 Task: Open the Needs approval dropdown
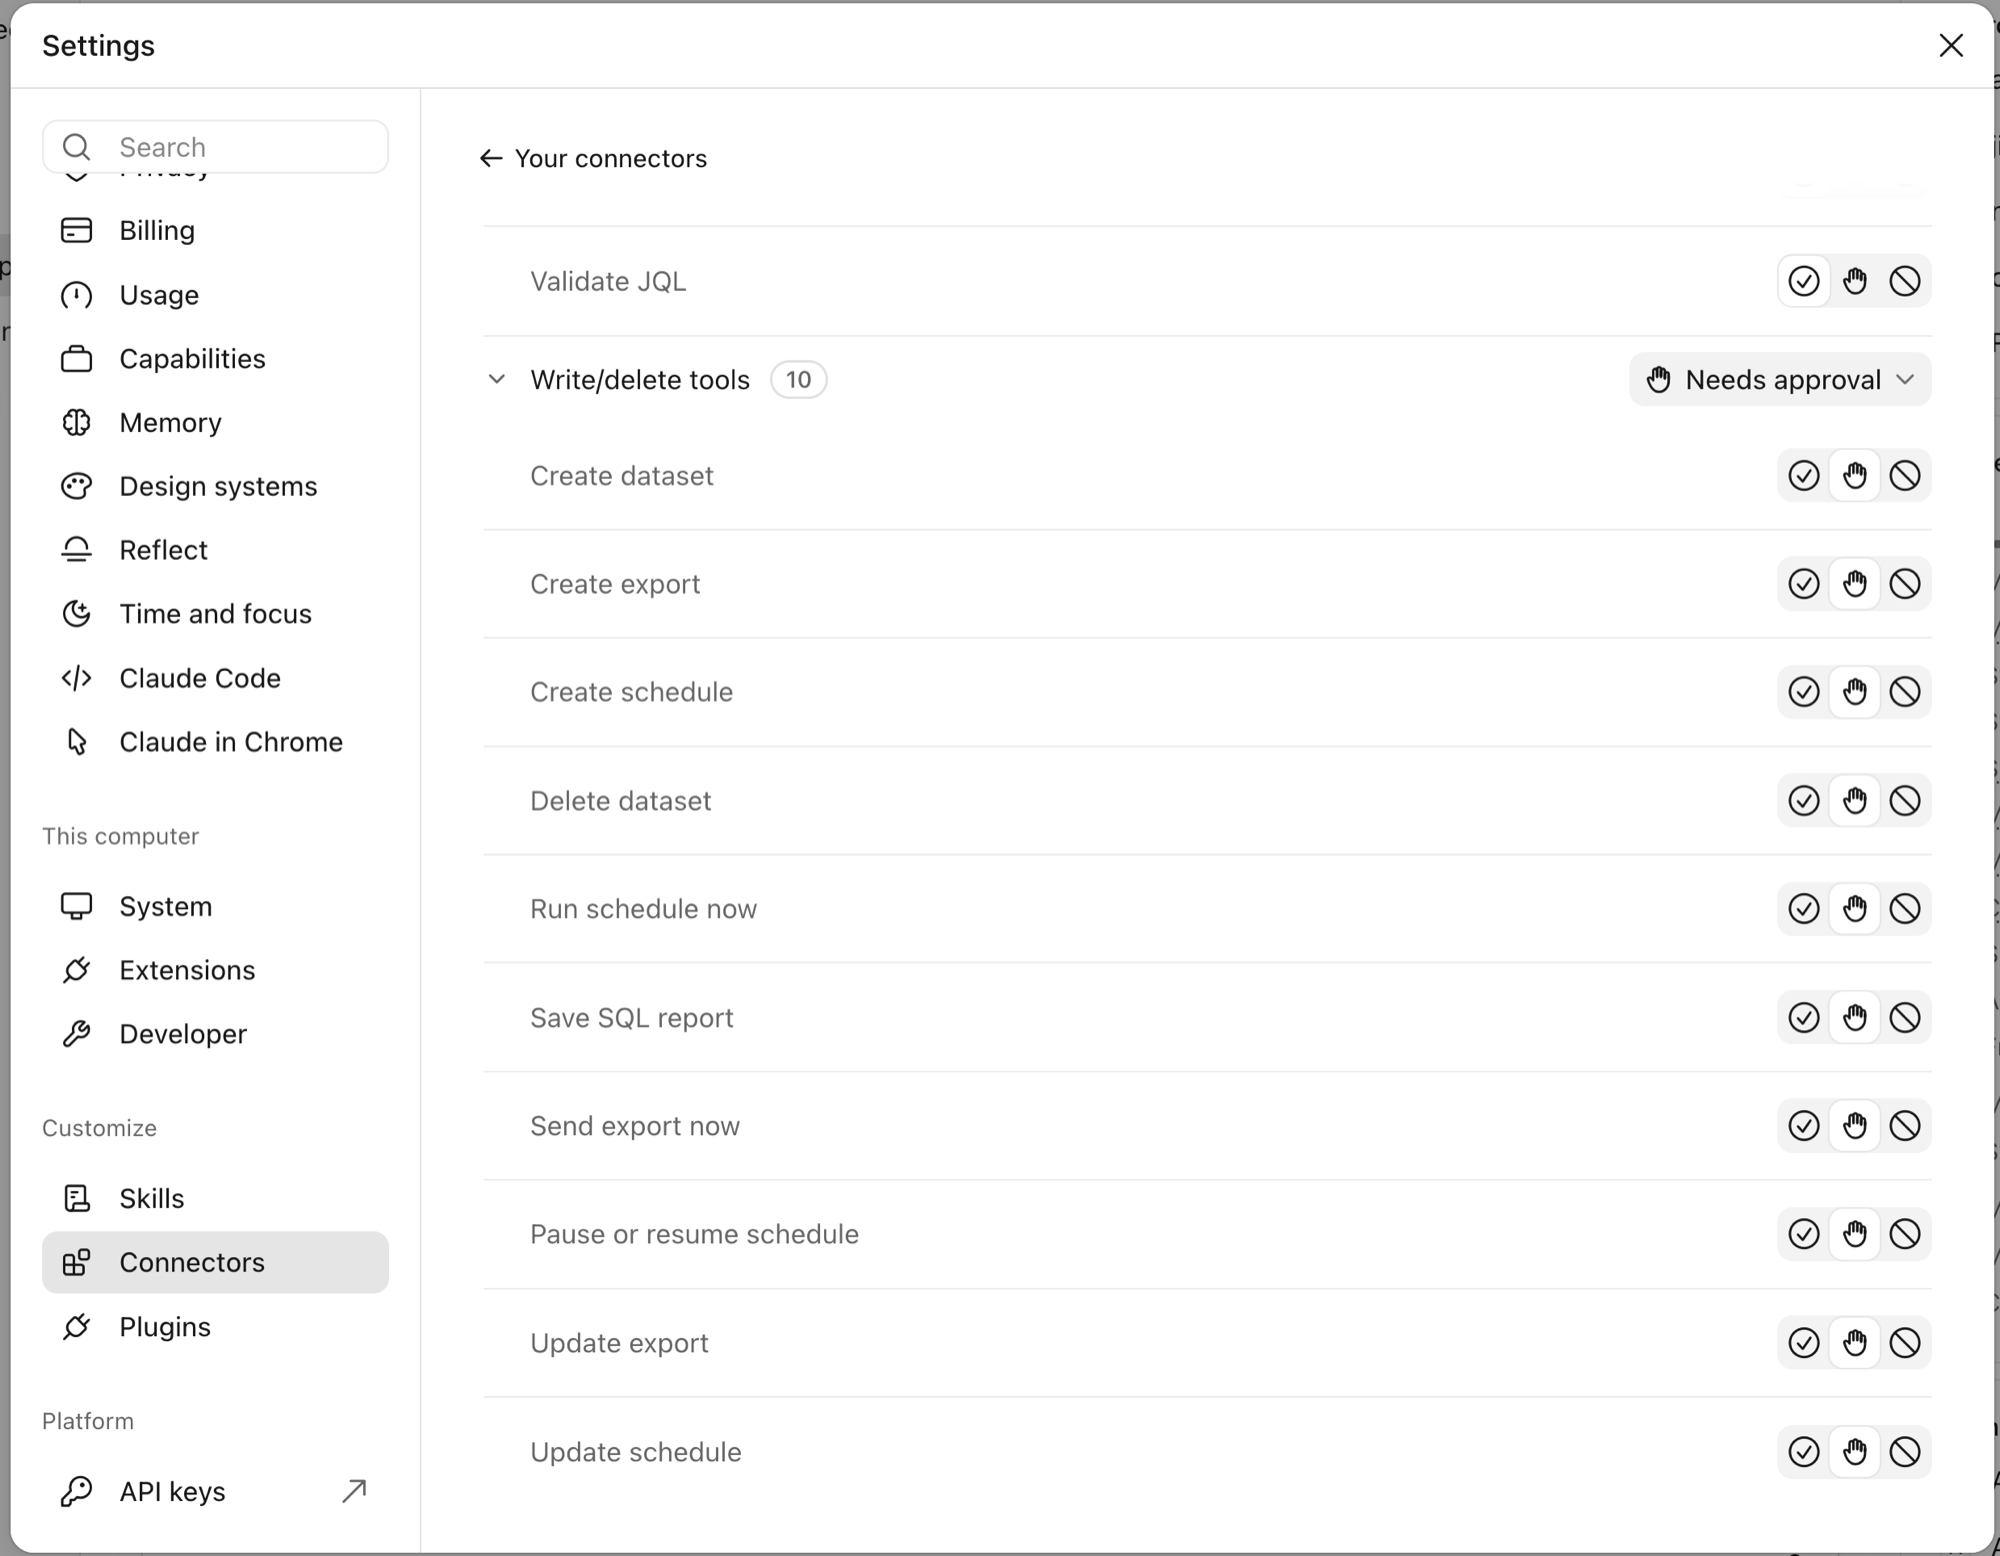coord(1780,380)
